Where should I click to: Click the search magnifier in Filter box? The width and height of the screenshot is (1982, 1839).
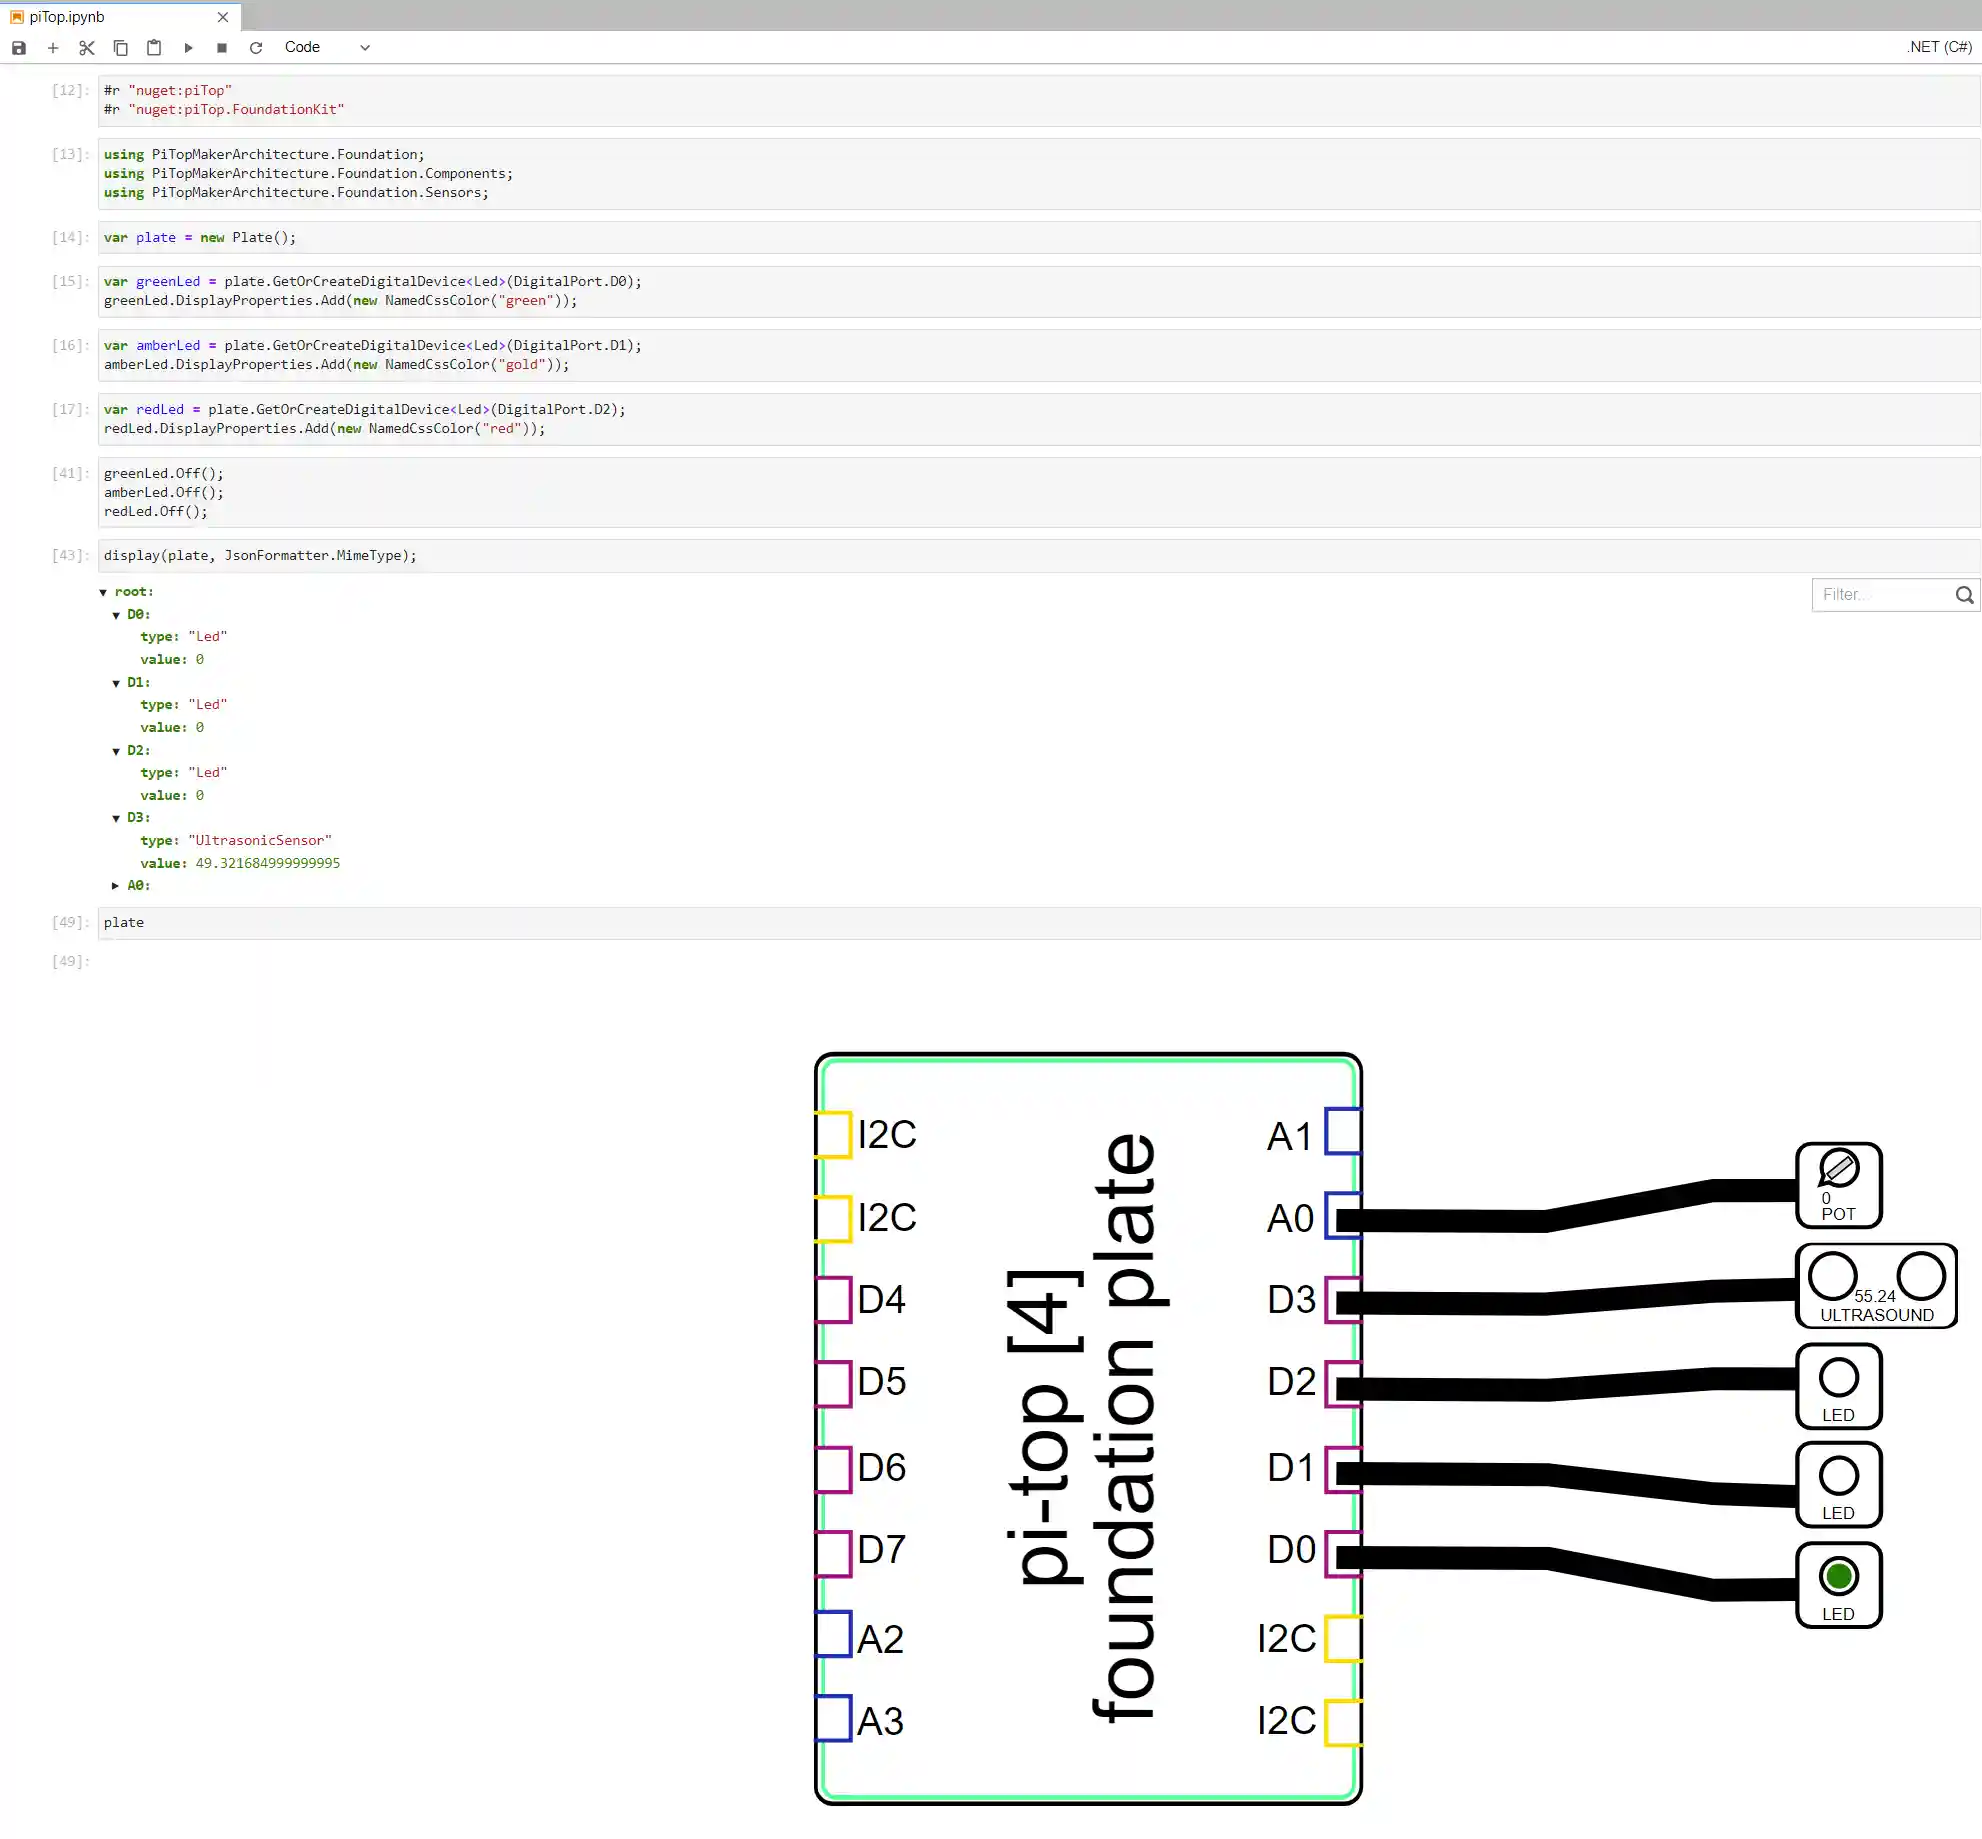(x=1965, y=595)
